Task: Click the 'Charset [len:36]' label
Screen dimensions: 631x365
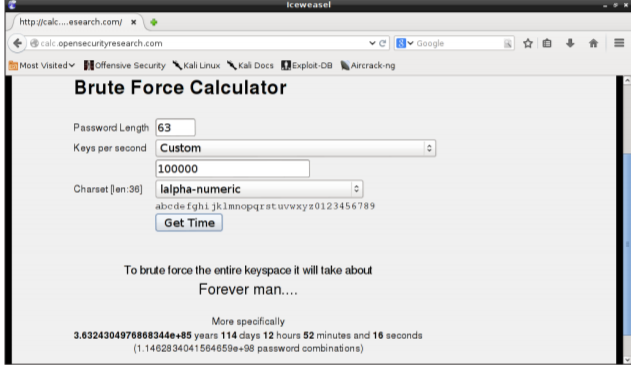Action: 108,189
